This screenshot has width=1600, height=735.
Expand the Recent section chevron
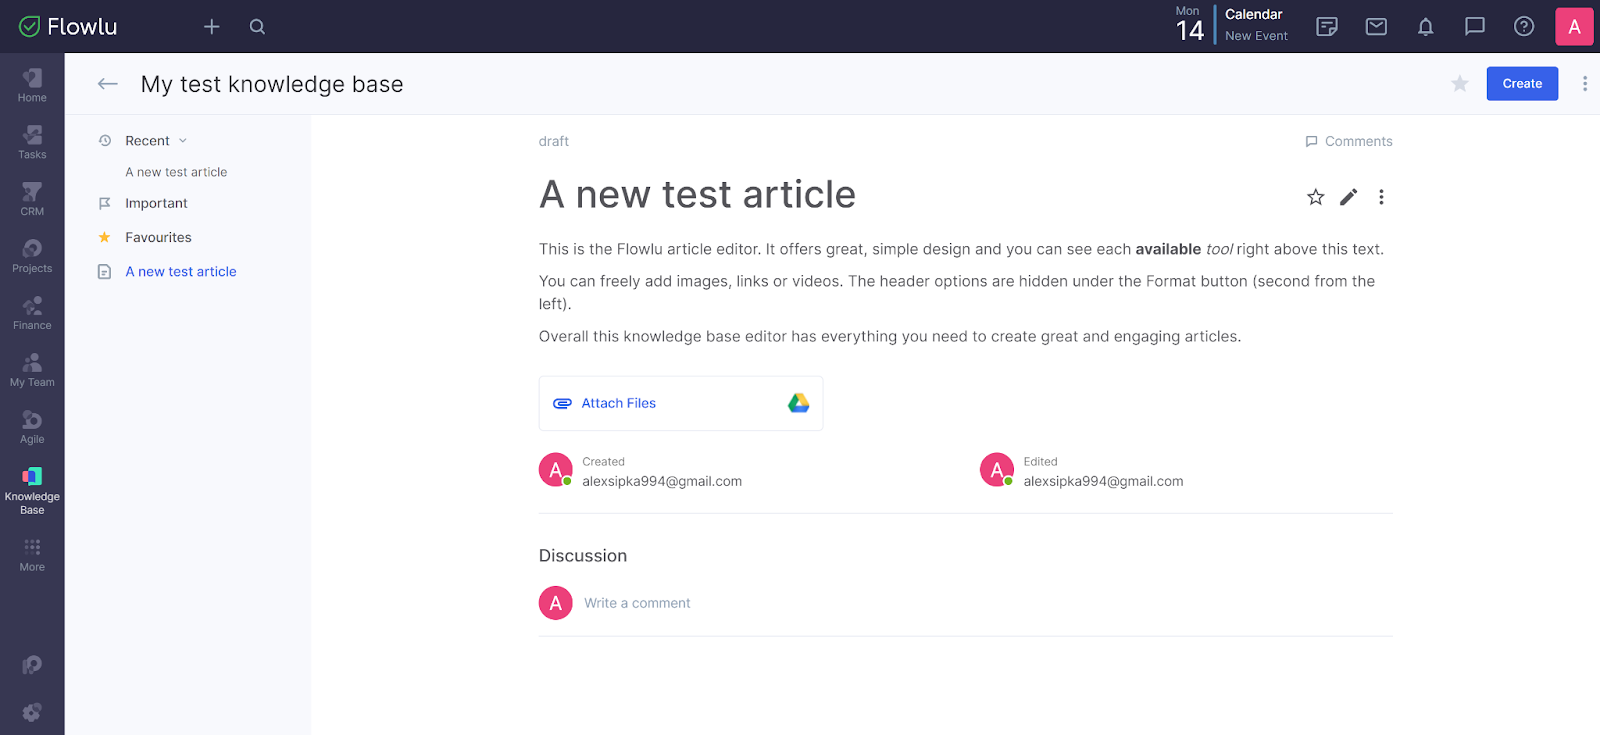(x=183, y=141)
